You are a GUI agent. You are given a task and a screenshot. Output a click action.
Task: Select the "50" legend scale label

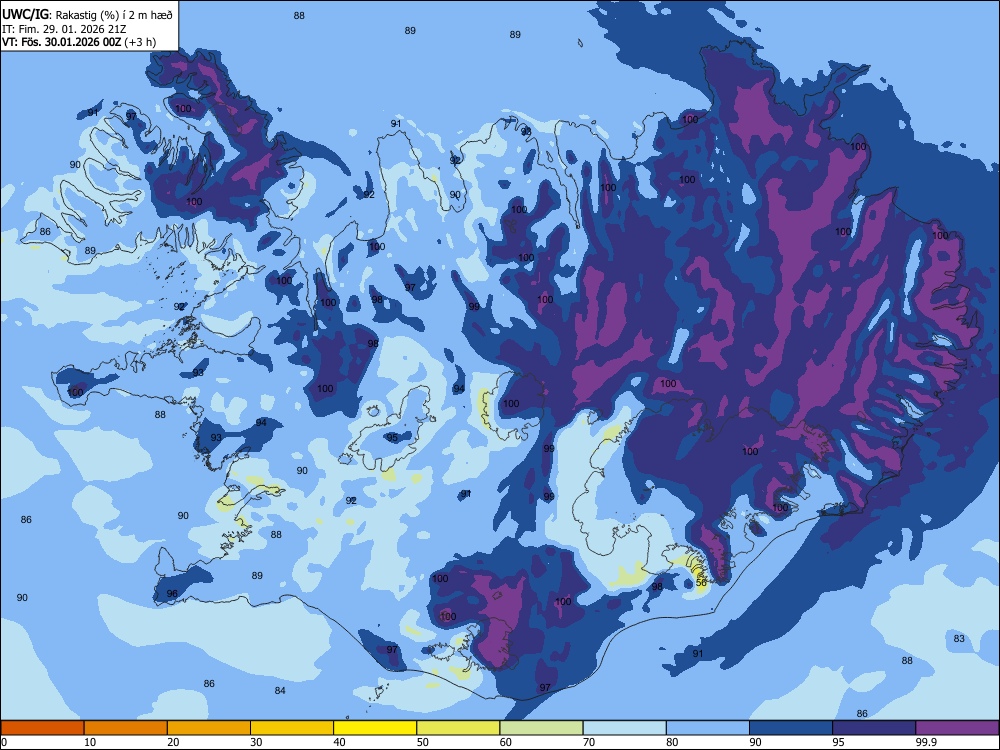point(423,742)
